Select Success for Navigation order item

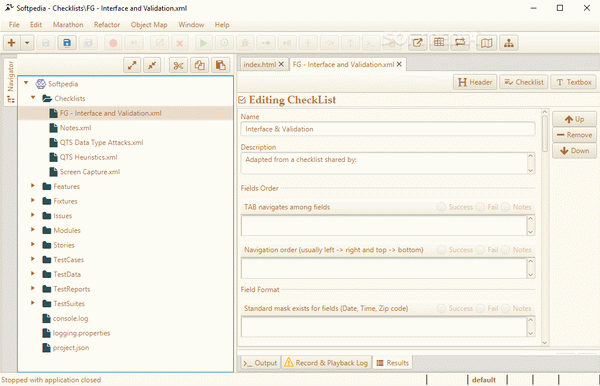pos(442,250)
